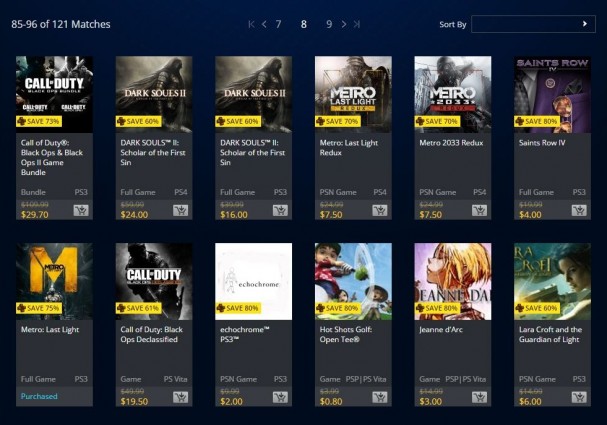Add Metro 2033 Redux to cart
Image resolution: width=607 pixels, height=425 pixels.
point(479,211)
